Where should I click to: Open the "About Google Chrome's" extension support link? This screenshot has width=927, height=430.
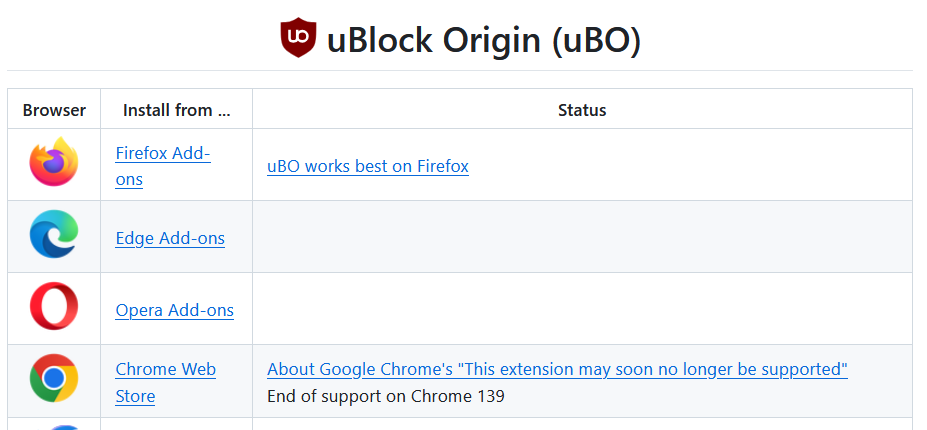pyautogui.click(x=557, y=369)
